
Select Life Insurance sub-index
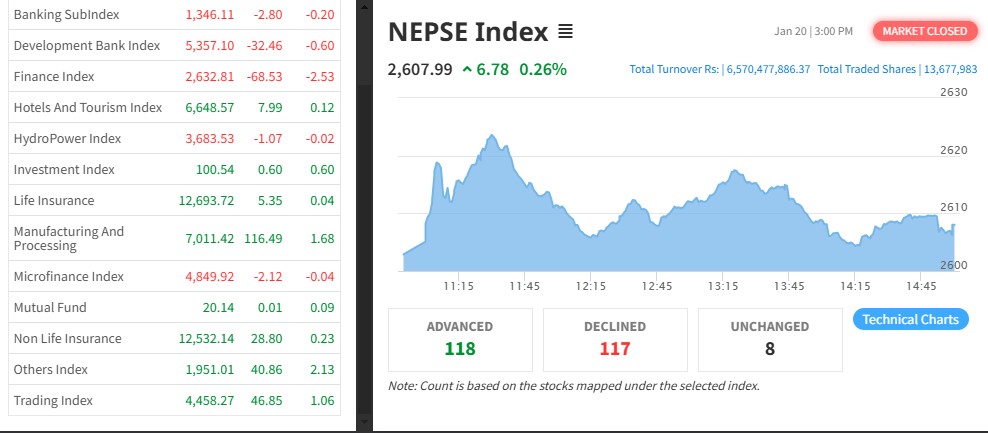click(54, 201)
